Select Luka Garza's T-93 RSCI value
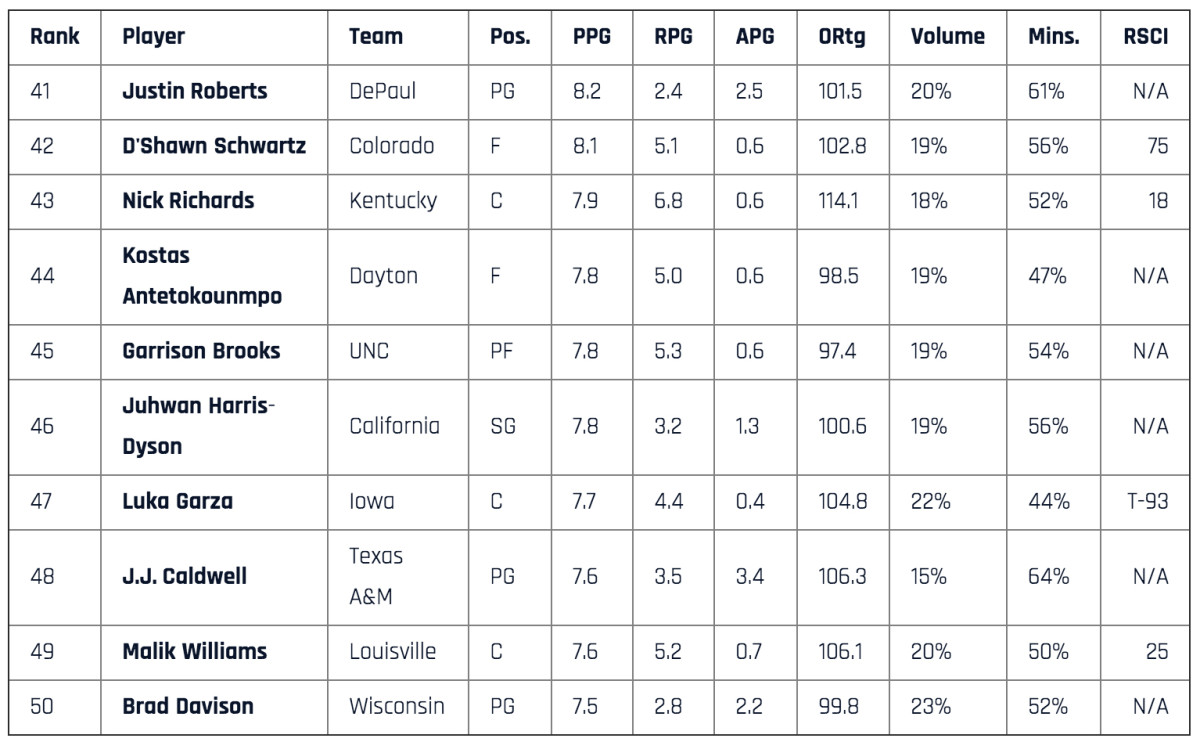The height and width of the screenshot is (742, 1200). click(1145, 501)
